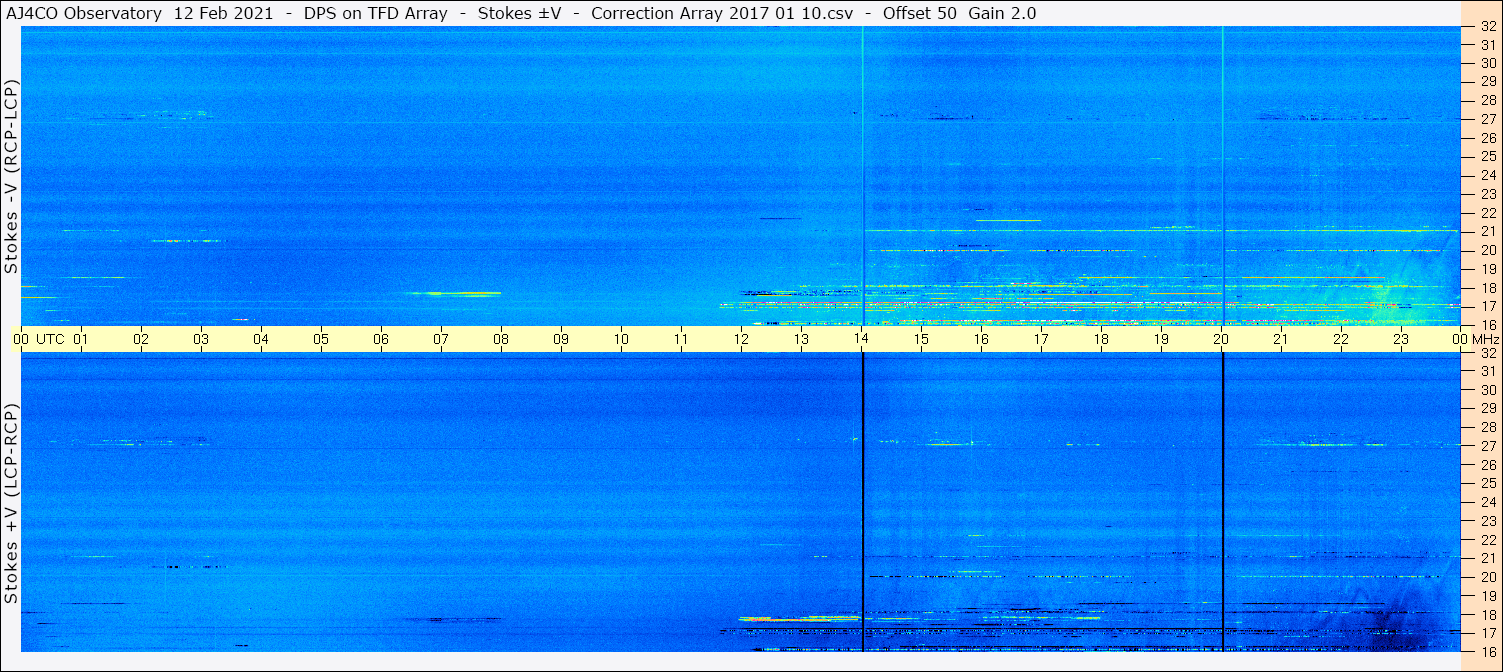The width and height of the screenshot is (1503, 672).
Task: Click the 17 hour label on the time axis
Action: 1041,339
